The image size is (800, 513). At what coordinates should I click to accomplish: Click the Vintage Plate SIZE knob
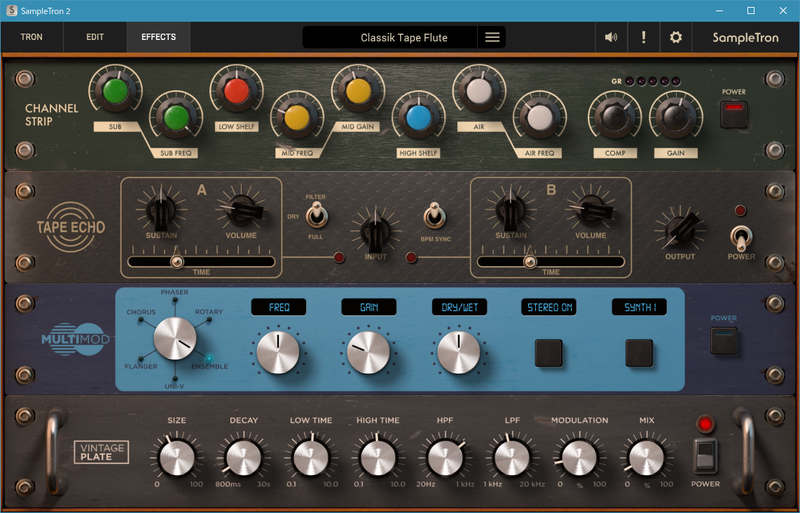tap(177, 458)
